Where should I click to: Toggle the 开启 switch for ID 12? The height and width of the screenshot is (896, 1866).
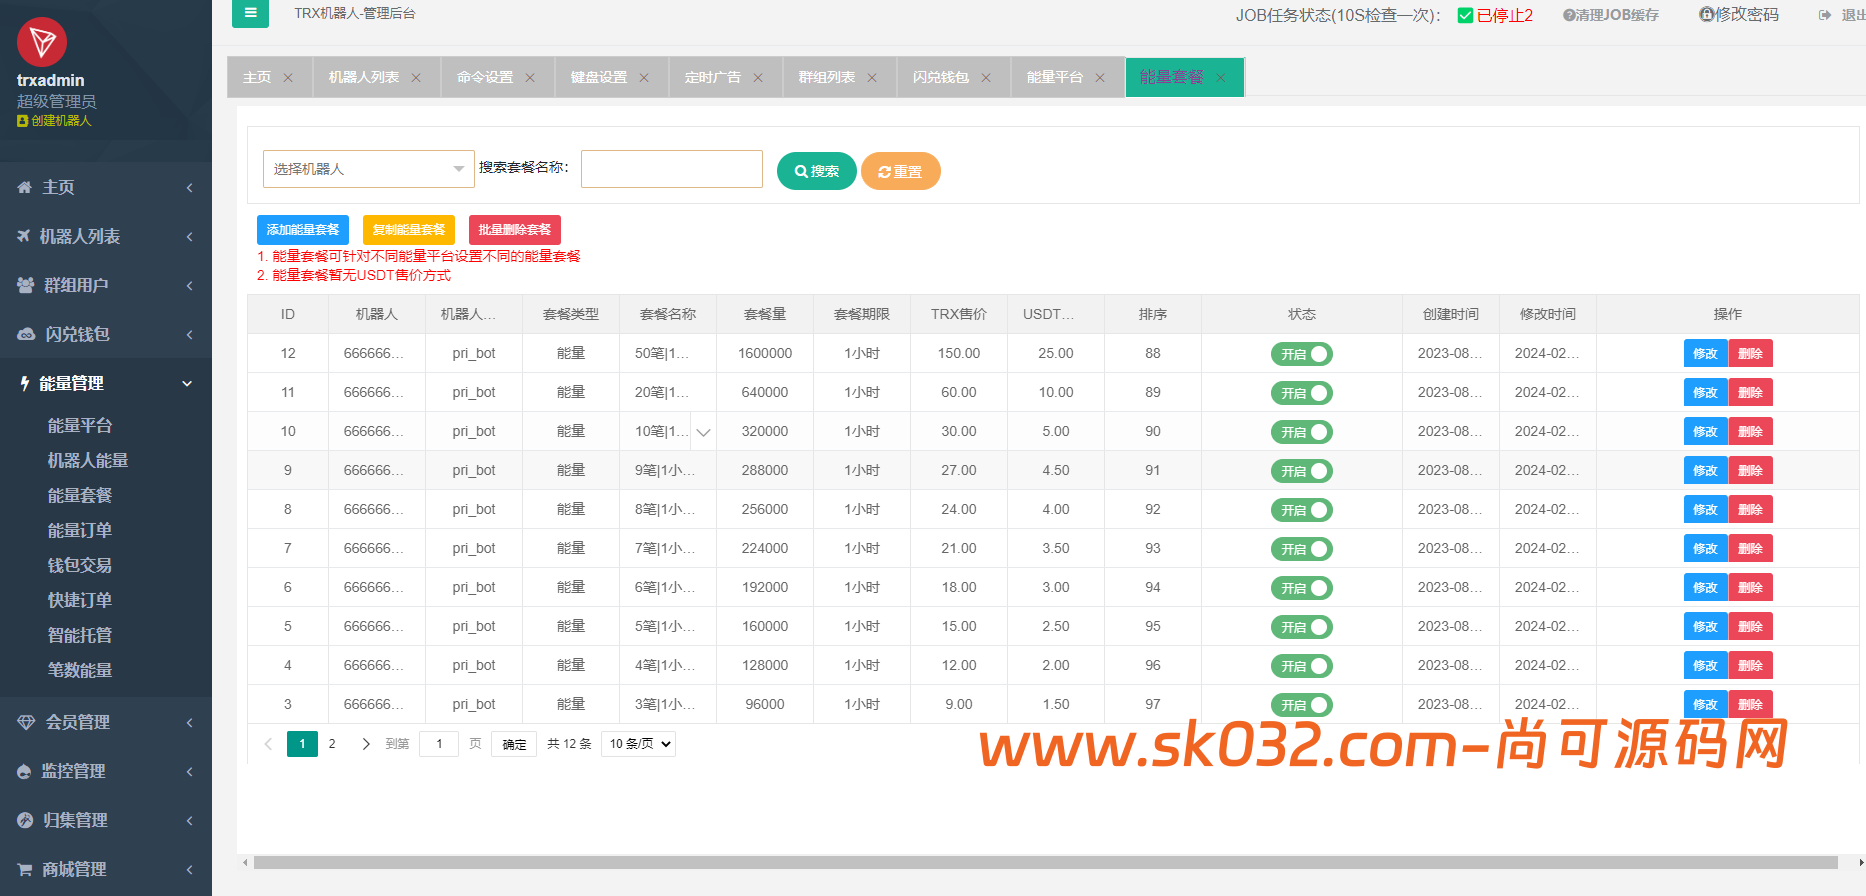point(1302,354)
